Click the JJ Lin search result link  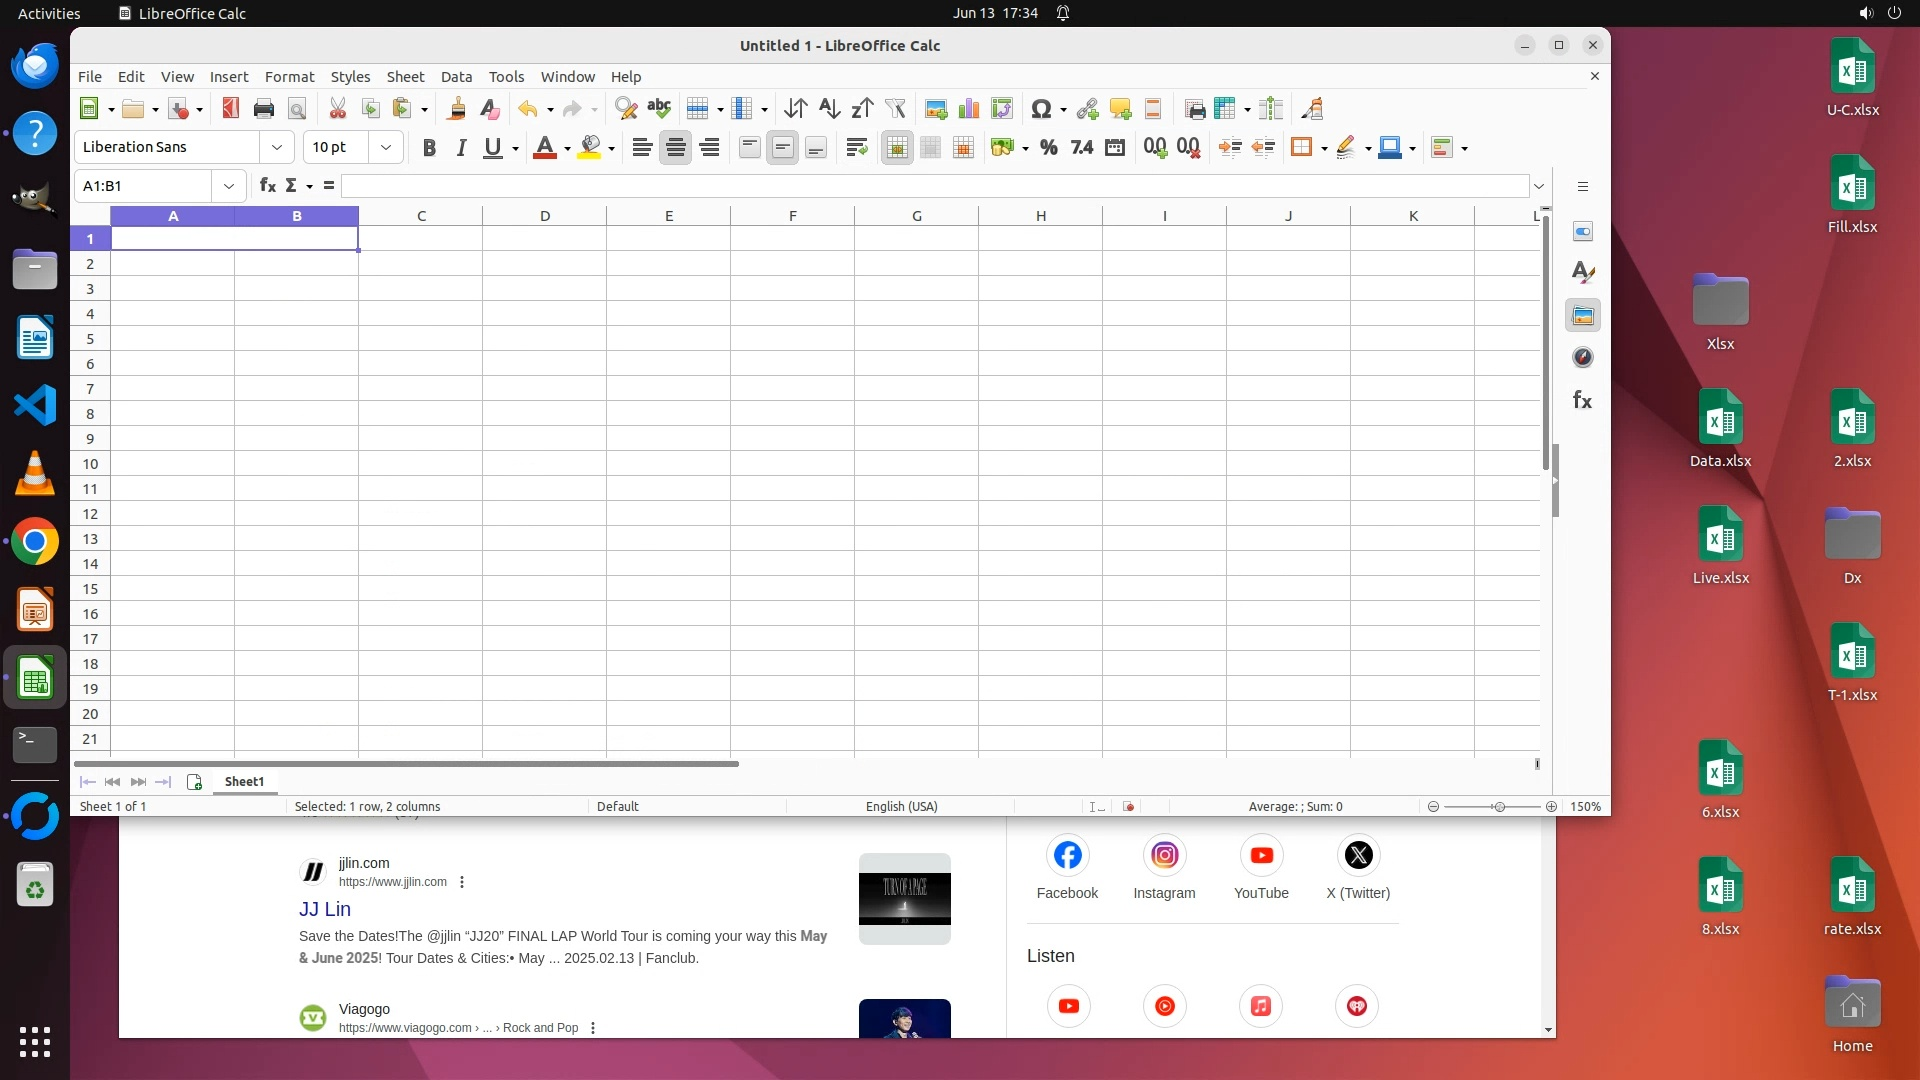click(x=325, y=909)
